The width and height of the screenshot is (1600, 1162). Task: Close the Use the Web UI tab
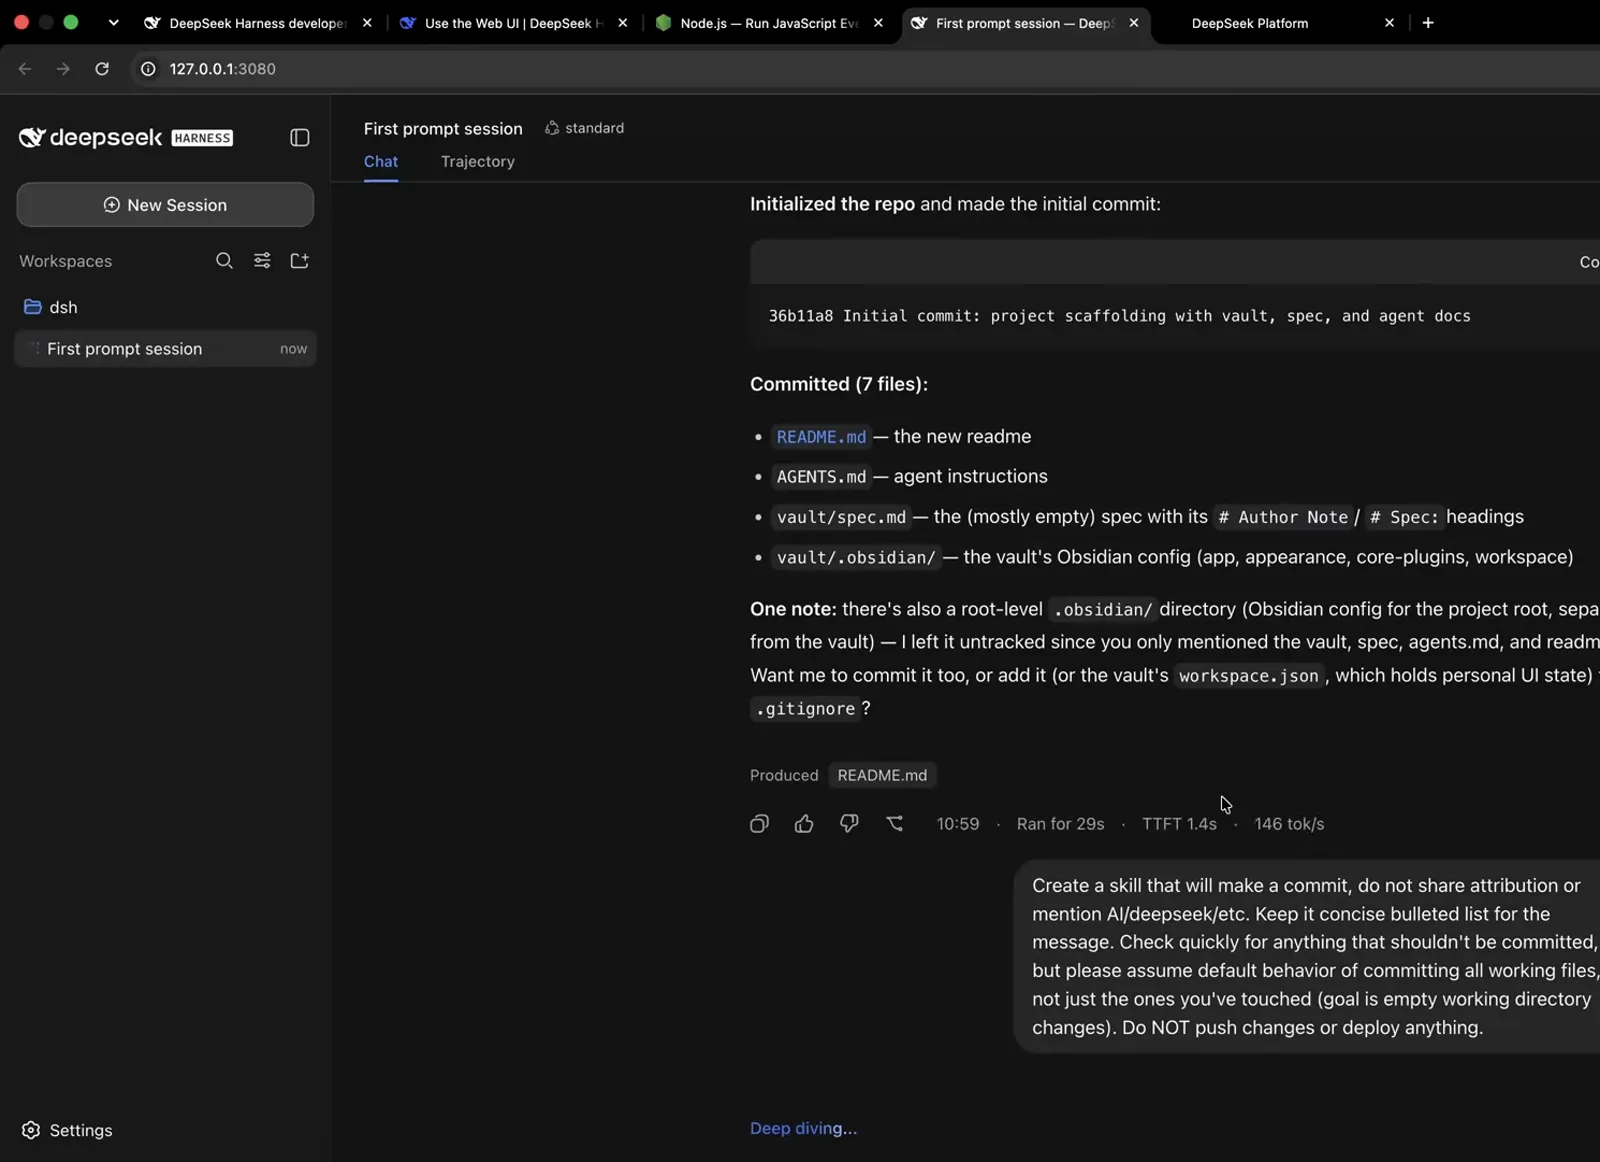click(623, 23)
